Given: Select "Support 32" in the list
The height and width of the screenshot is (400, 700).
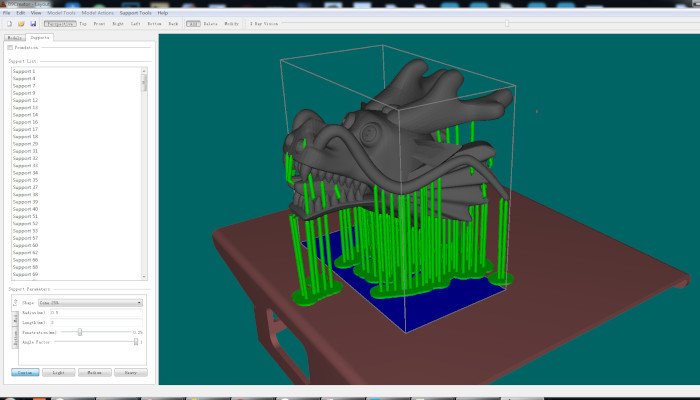Looking at the screenshot, I should click(x=25, y=158).
